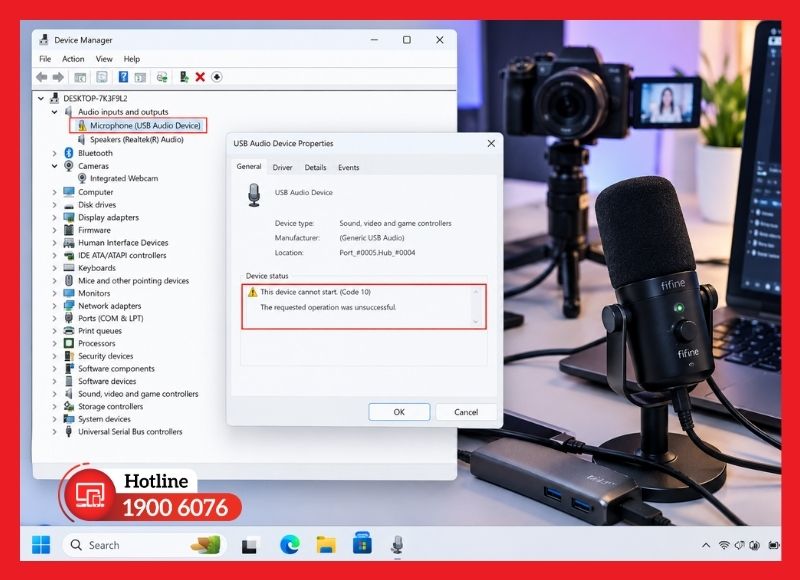The image size is (800, 580).
Task: Click the Firmware category icon
Action: (x=69, y=230)
